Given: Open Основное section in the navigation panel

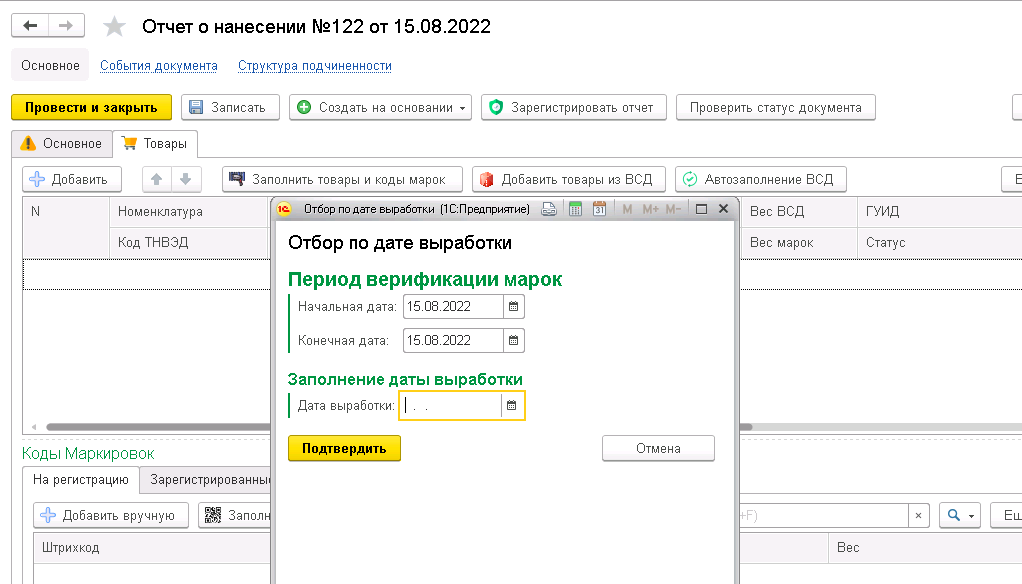Looking at the screenshot, I should [50, 65].
